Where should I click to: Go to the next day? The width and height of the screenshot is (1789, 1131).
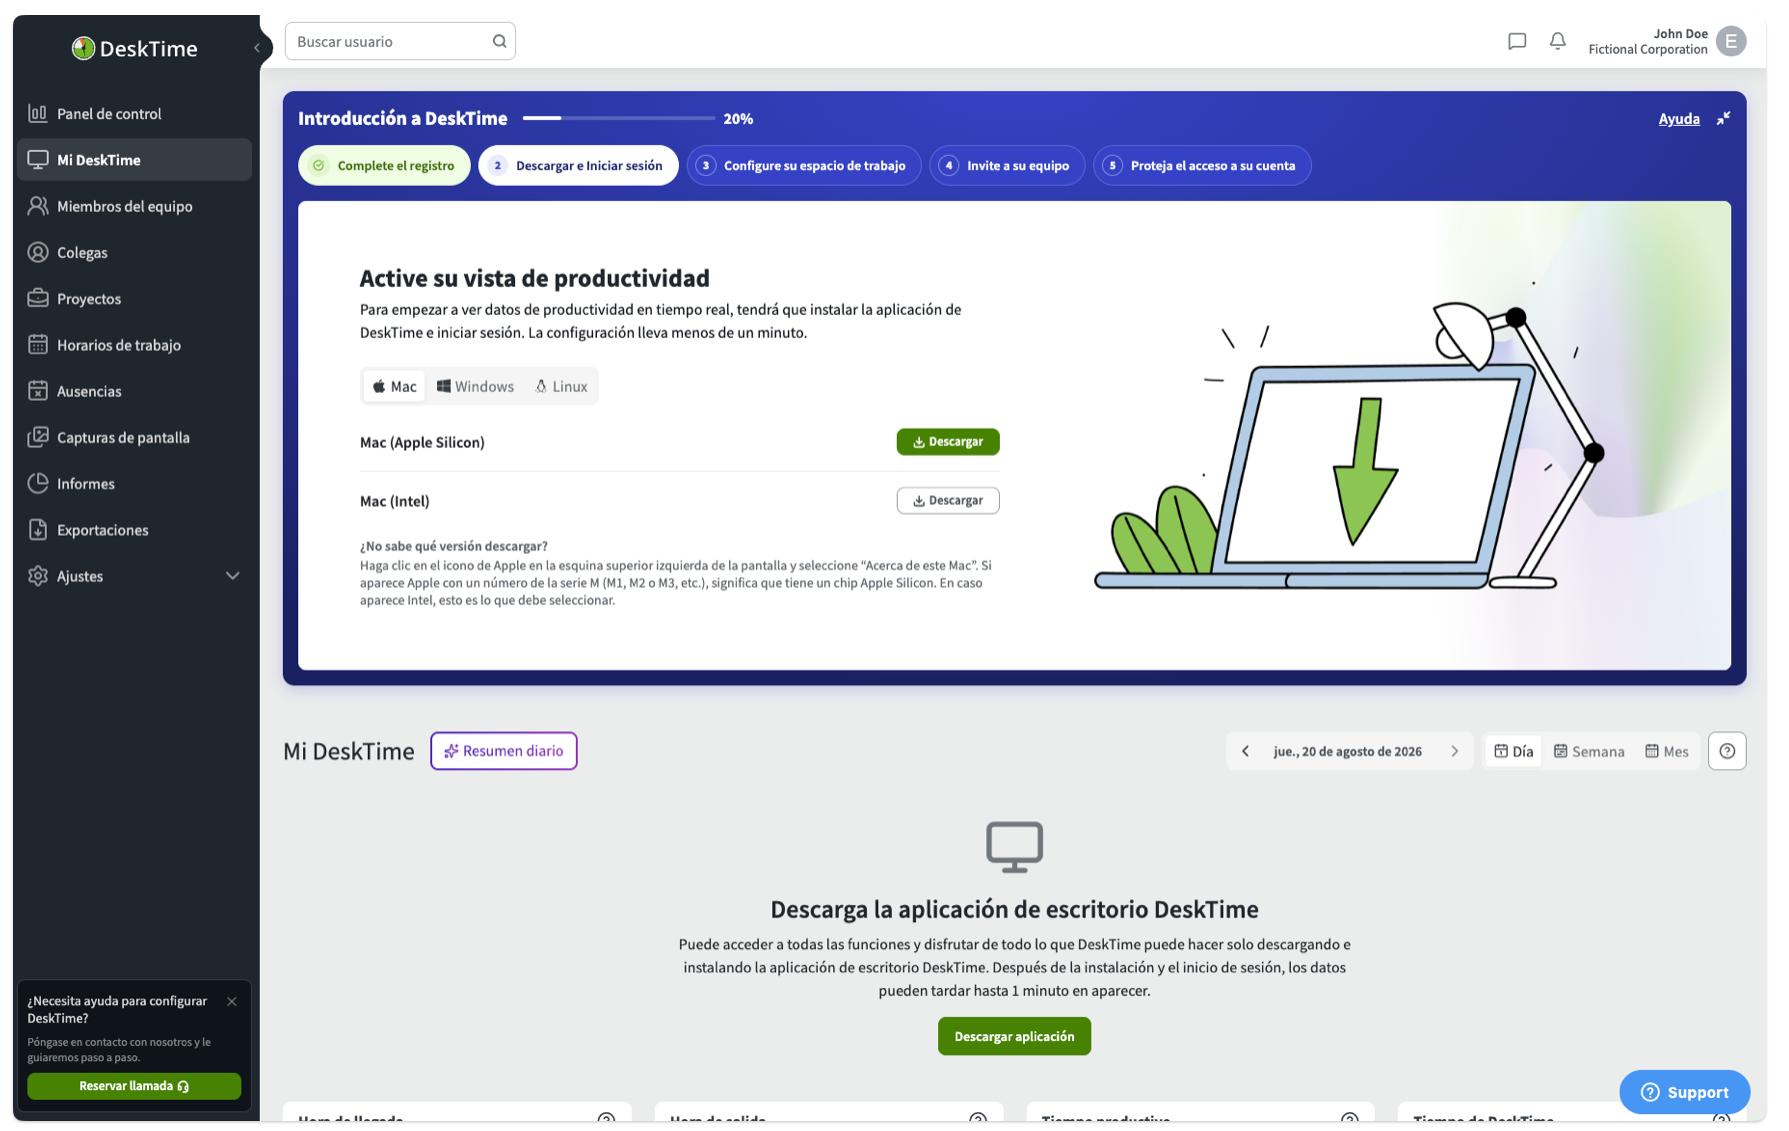[1455, 751]
